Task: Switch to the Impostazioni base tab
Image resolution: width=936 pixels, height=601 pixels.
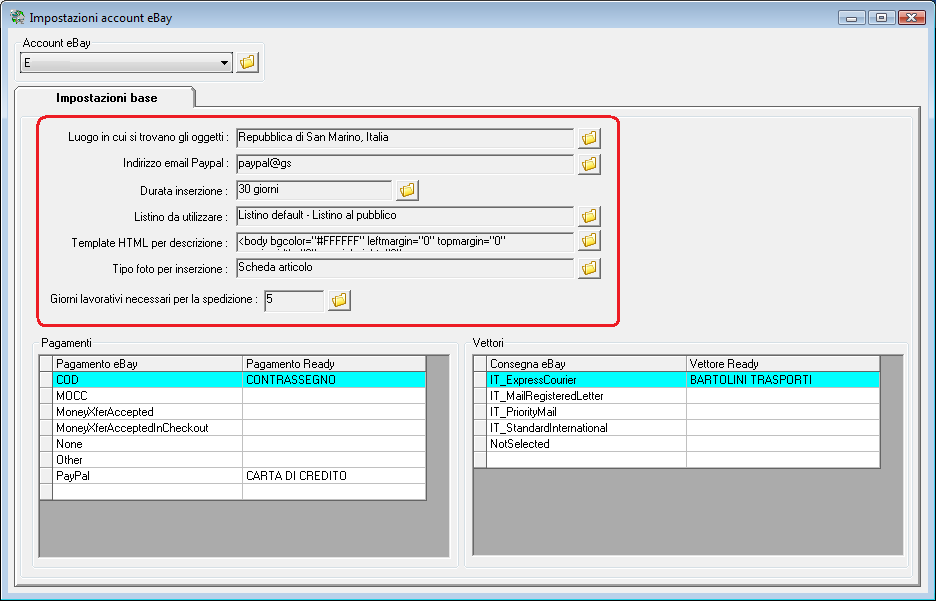Action: [106, 98]
